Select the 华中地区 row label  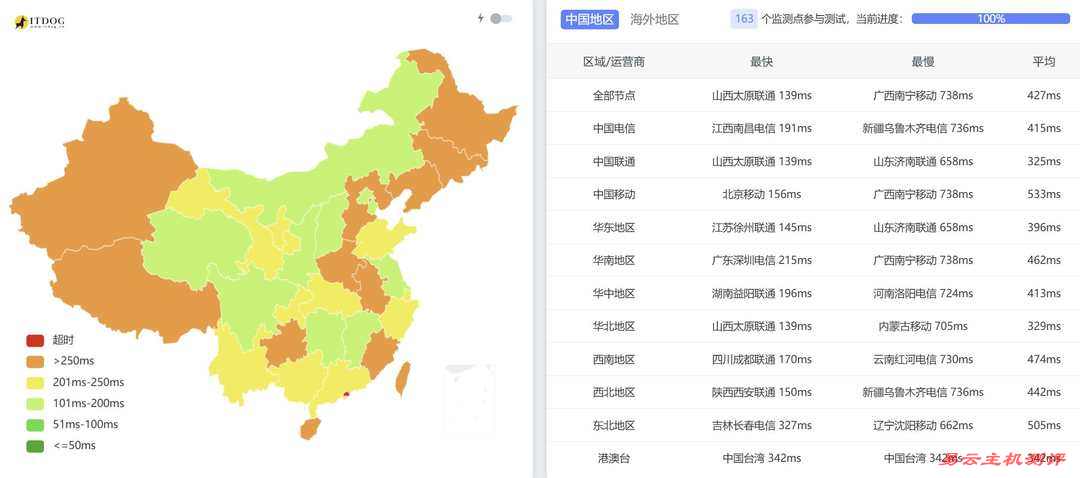(614, 293)
